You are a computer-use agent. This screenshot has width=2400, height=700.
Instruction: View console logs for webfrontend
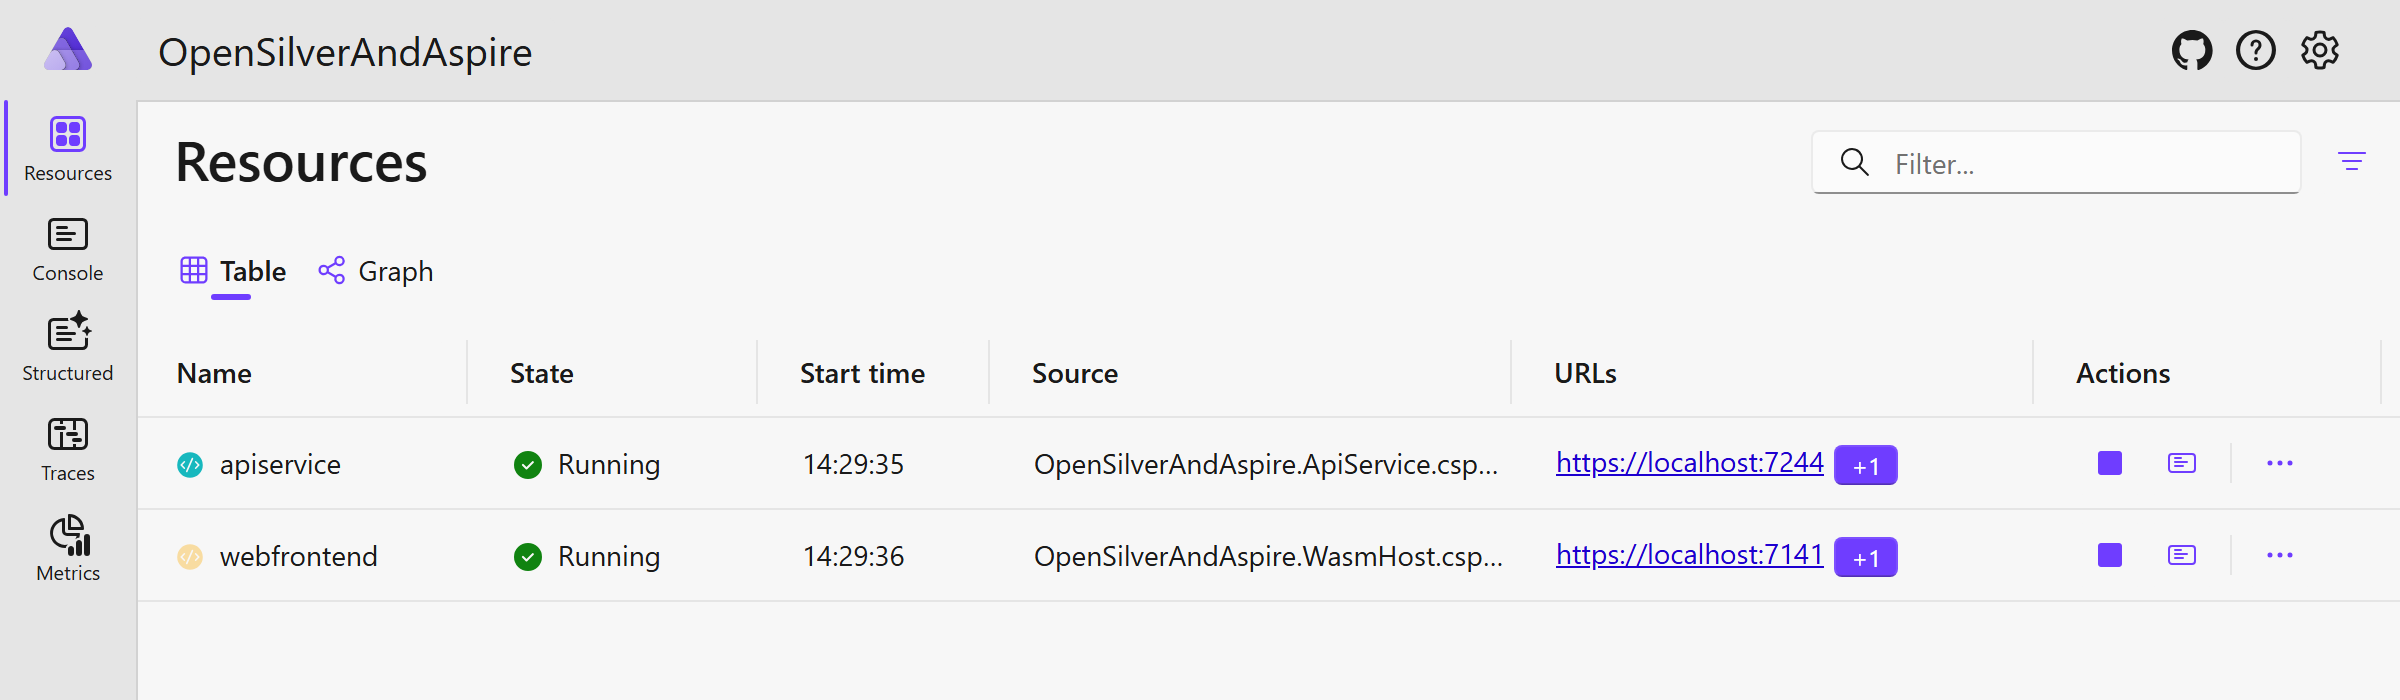pyautogui.click(x=2181, y=555)
